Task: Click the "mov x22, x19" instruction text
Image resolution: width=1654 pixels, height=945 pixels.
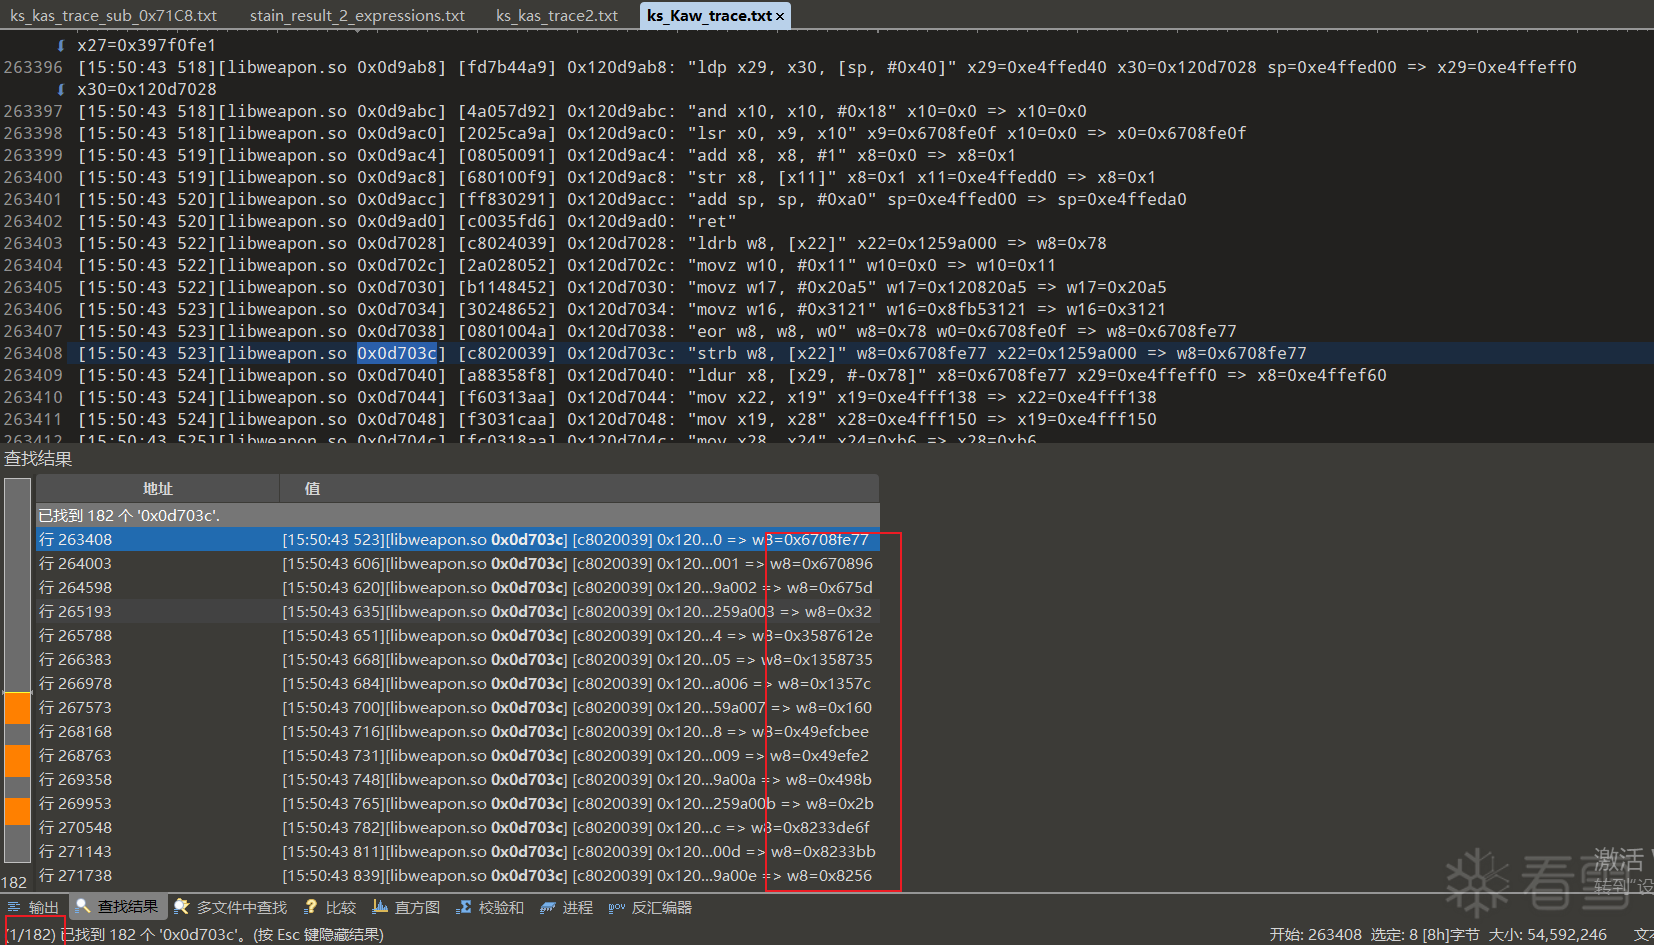Action: [757, 397]
